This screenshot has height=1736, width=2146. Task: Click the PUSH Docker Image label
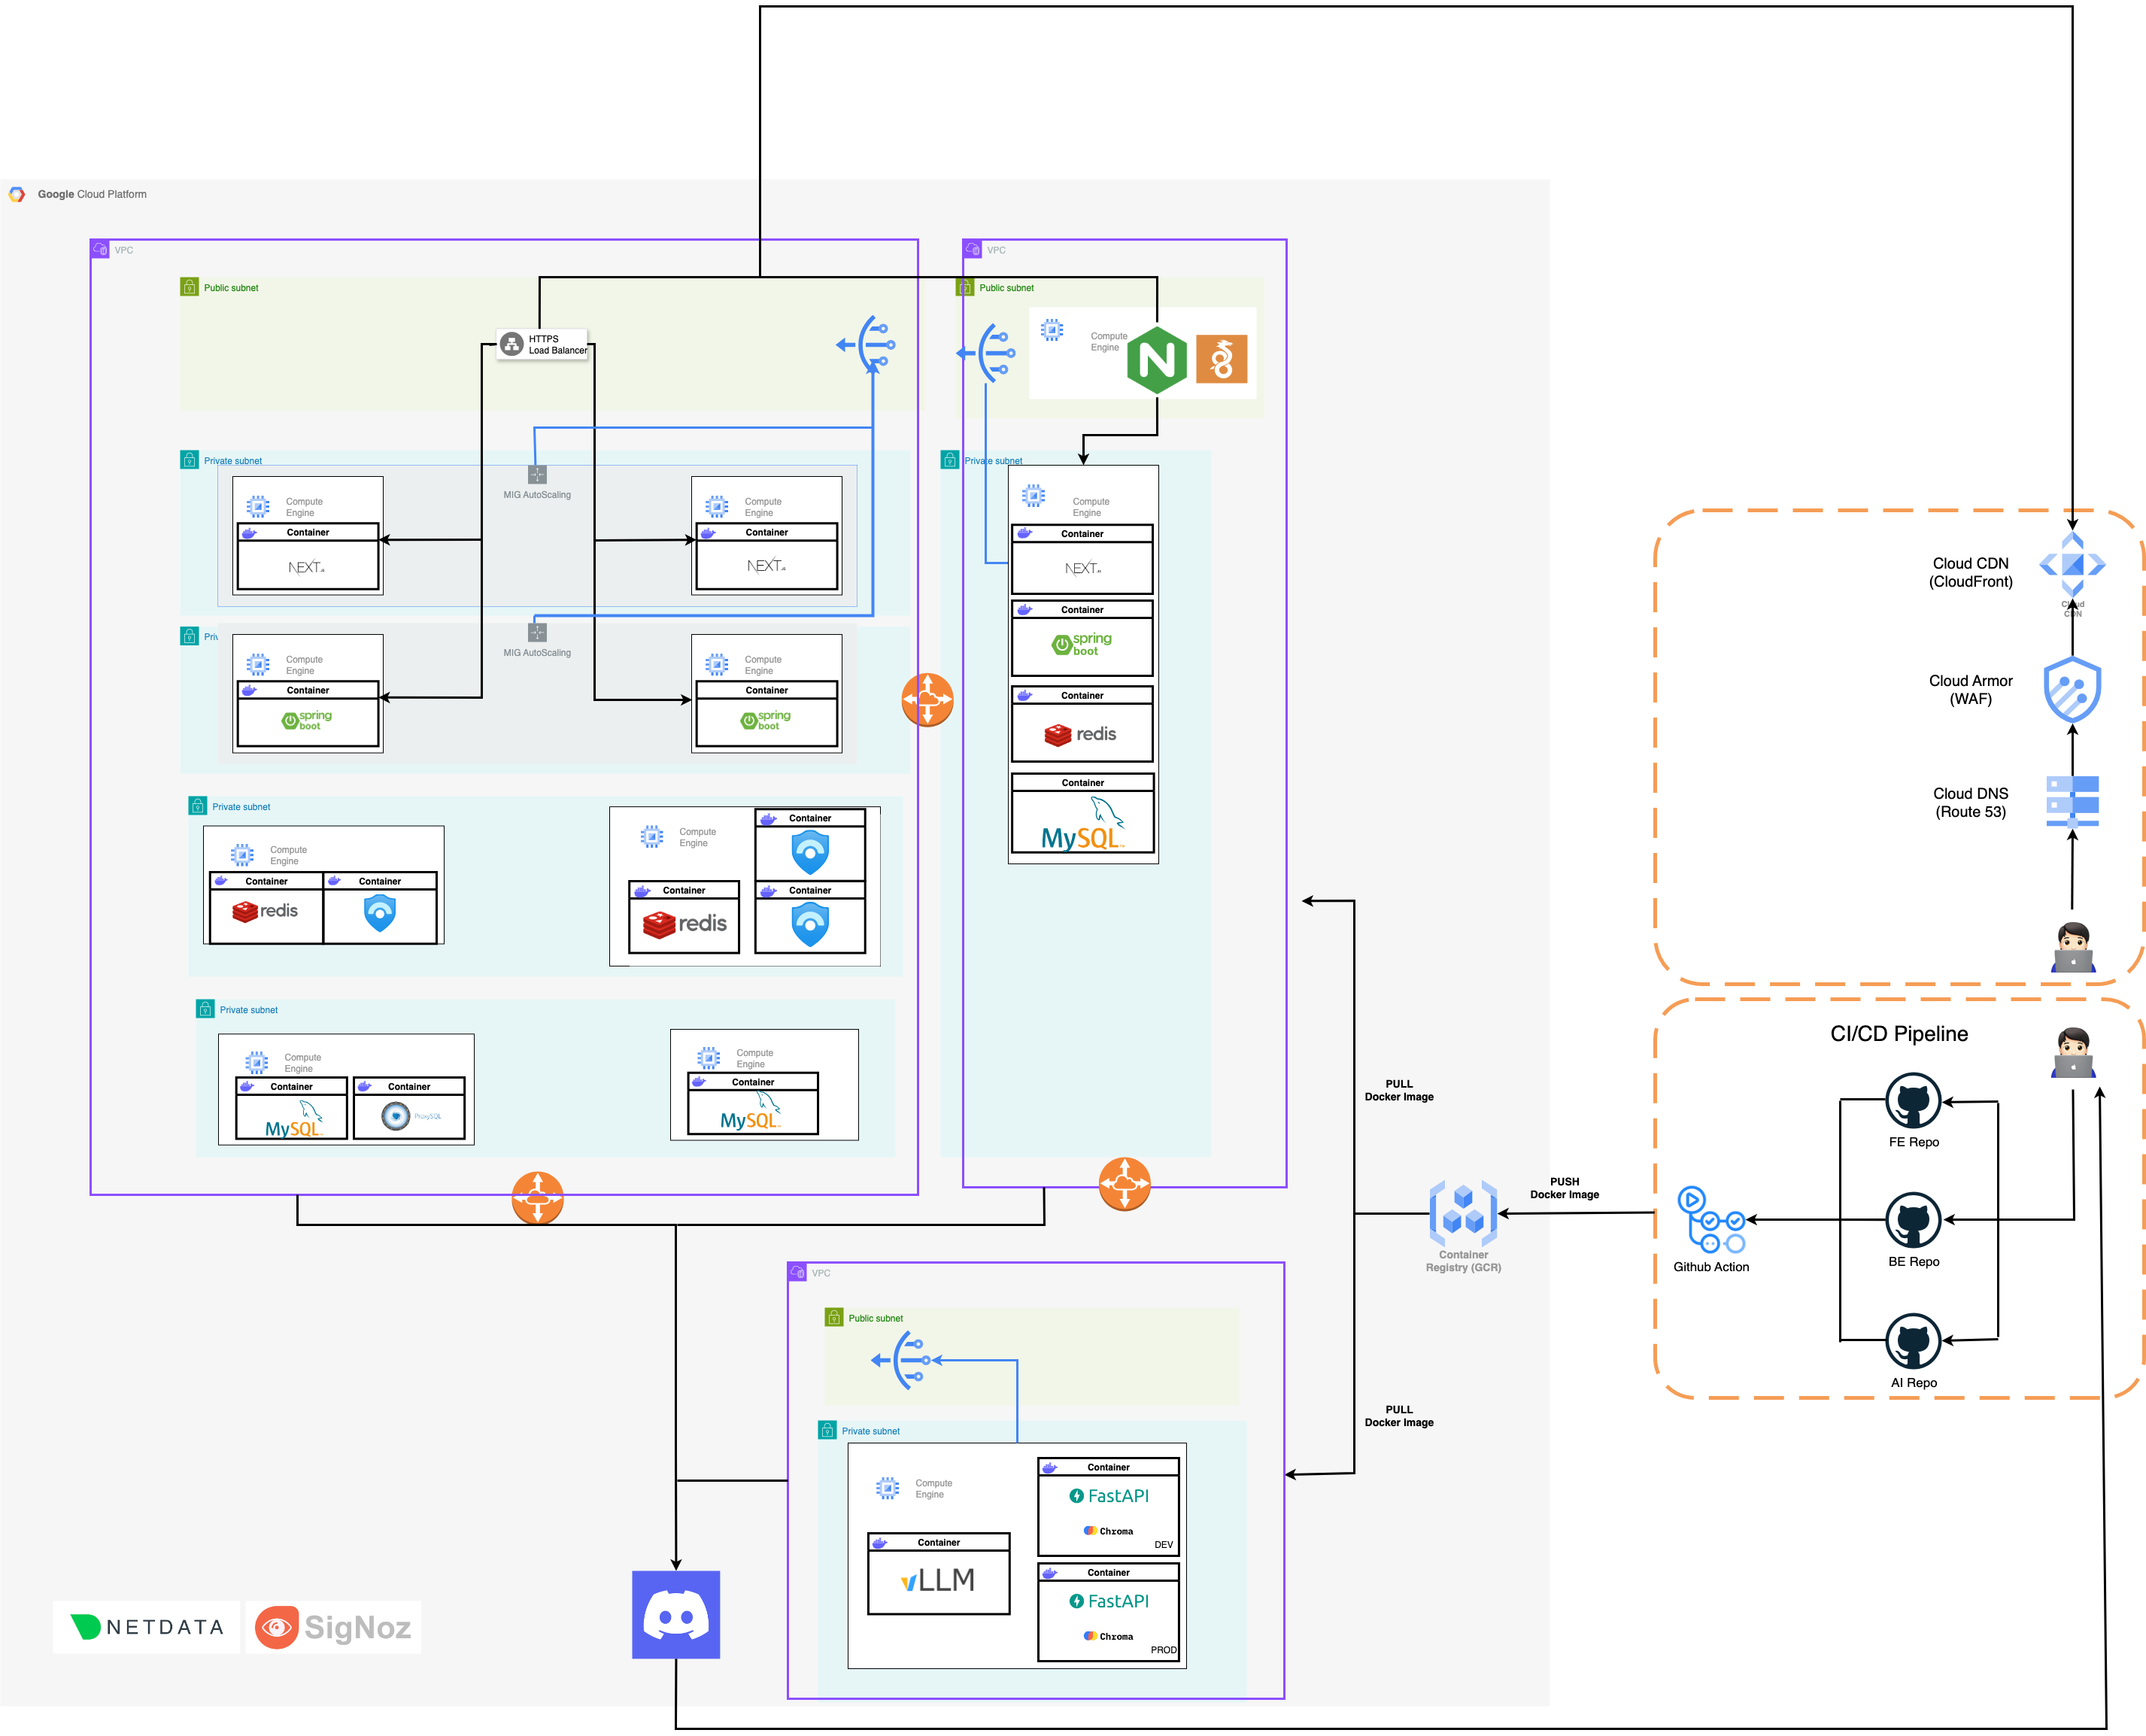(x=1564, y=1188)
